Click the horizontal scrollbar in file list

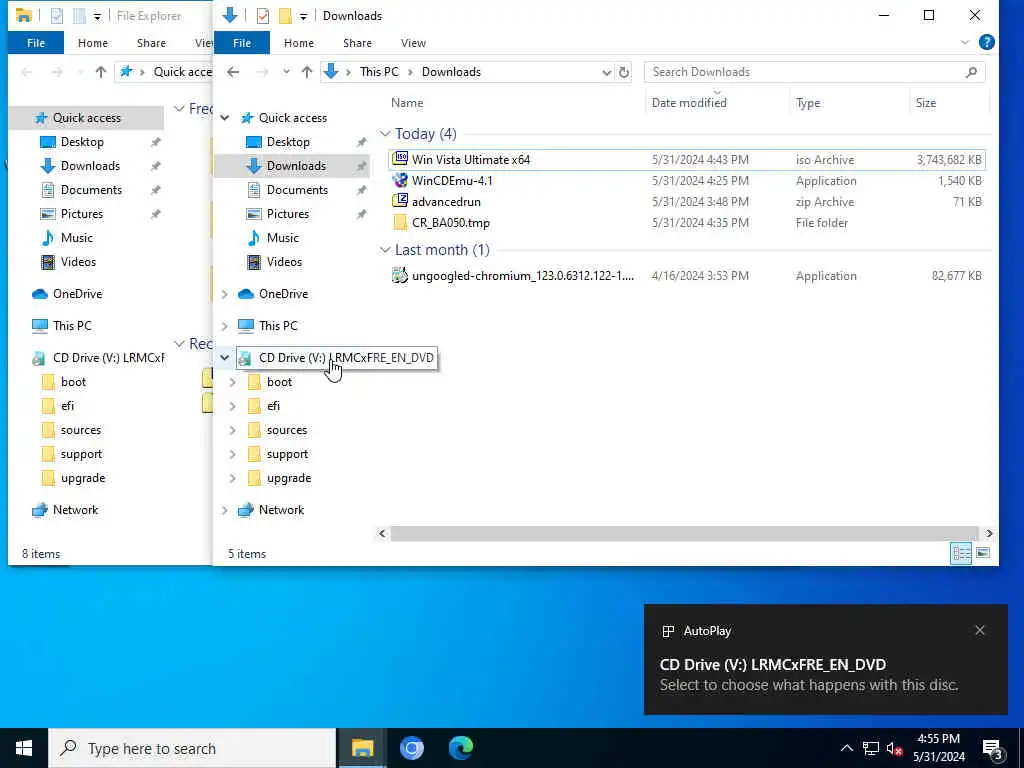684,534
